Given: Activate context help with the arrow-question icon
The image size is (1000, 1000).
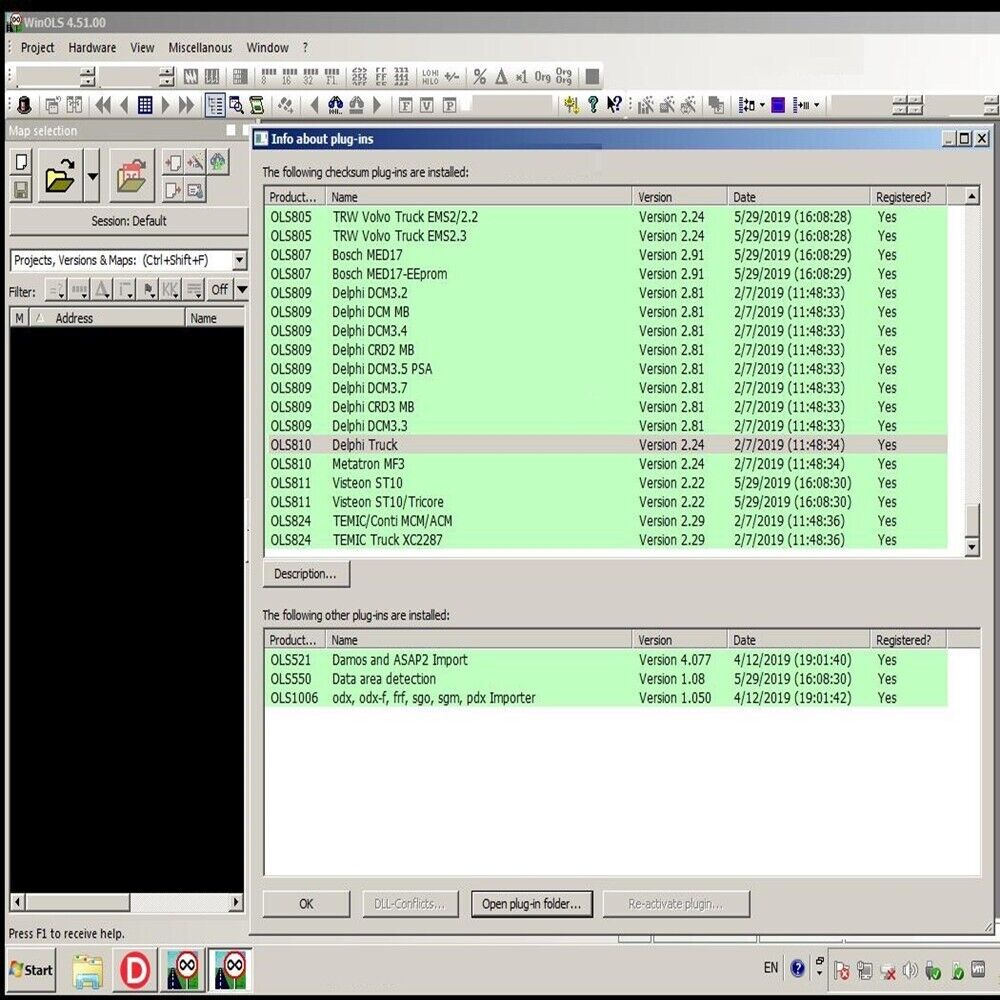Looking at the screenshot, I should (x=614, y=103).
